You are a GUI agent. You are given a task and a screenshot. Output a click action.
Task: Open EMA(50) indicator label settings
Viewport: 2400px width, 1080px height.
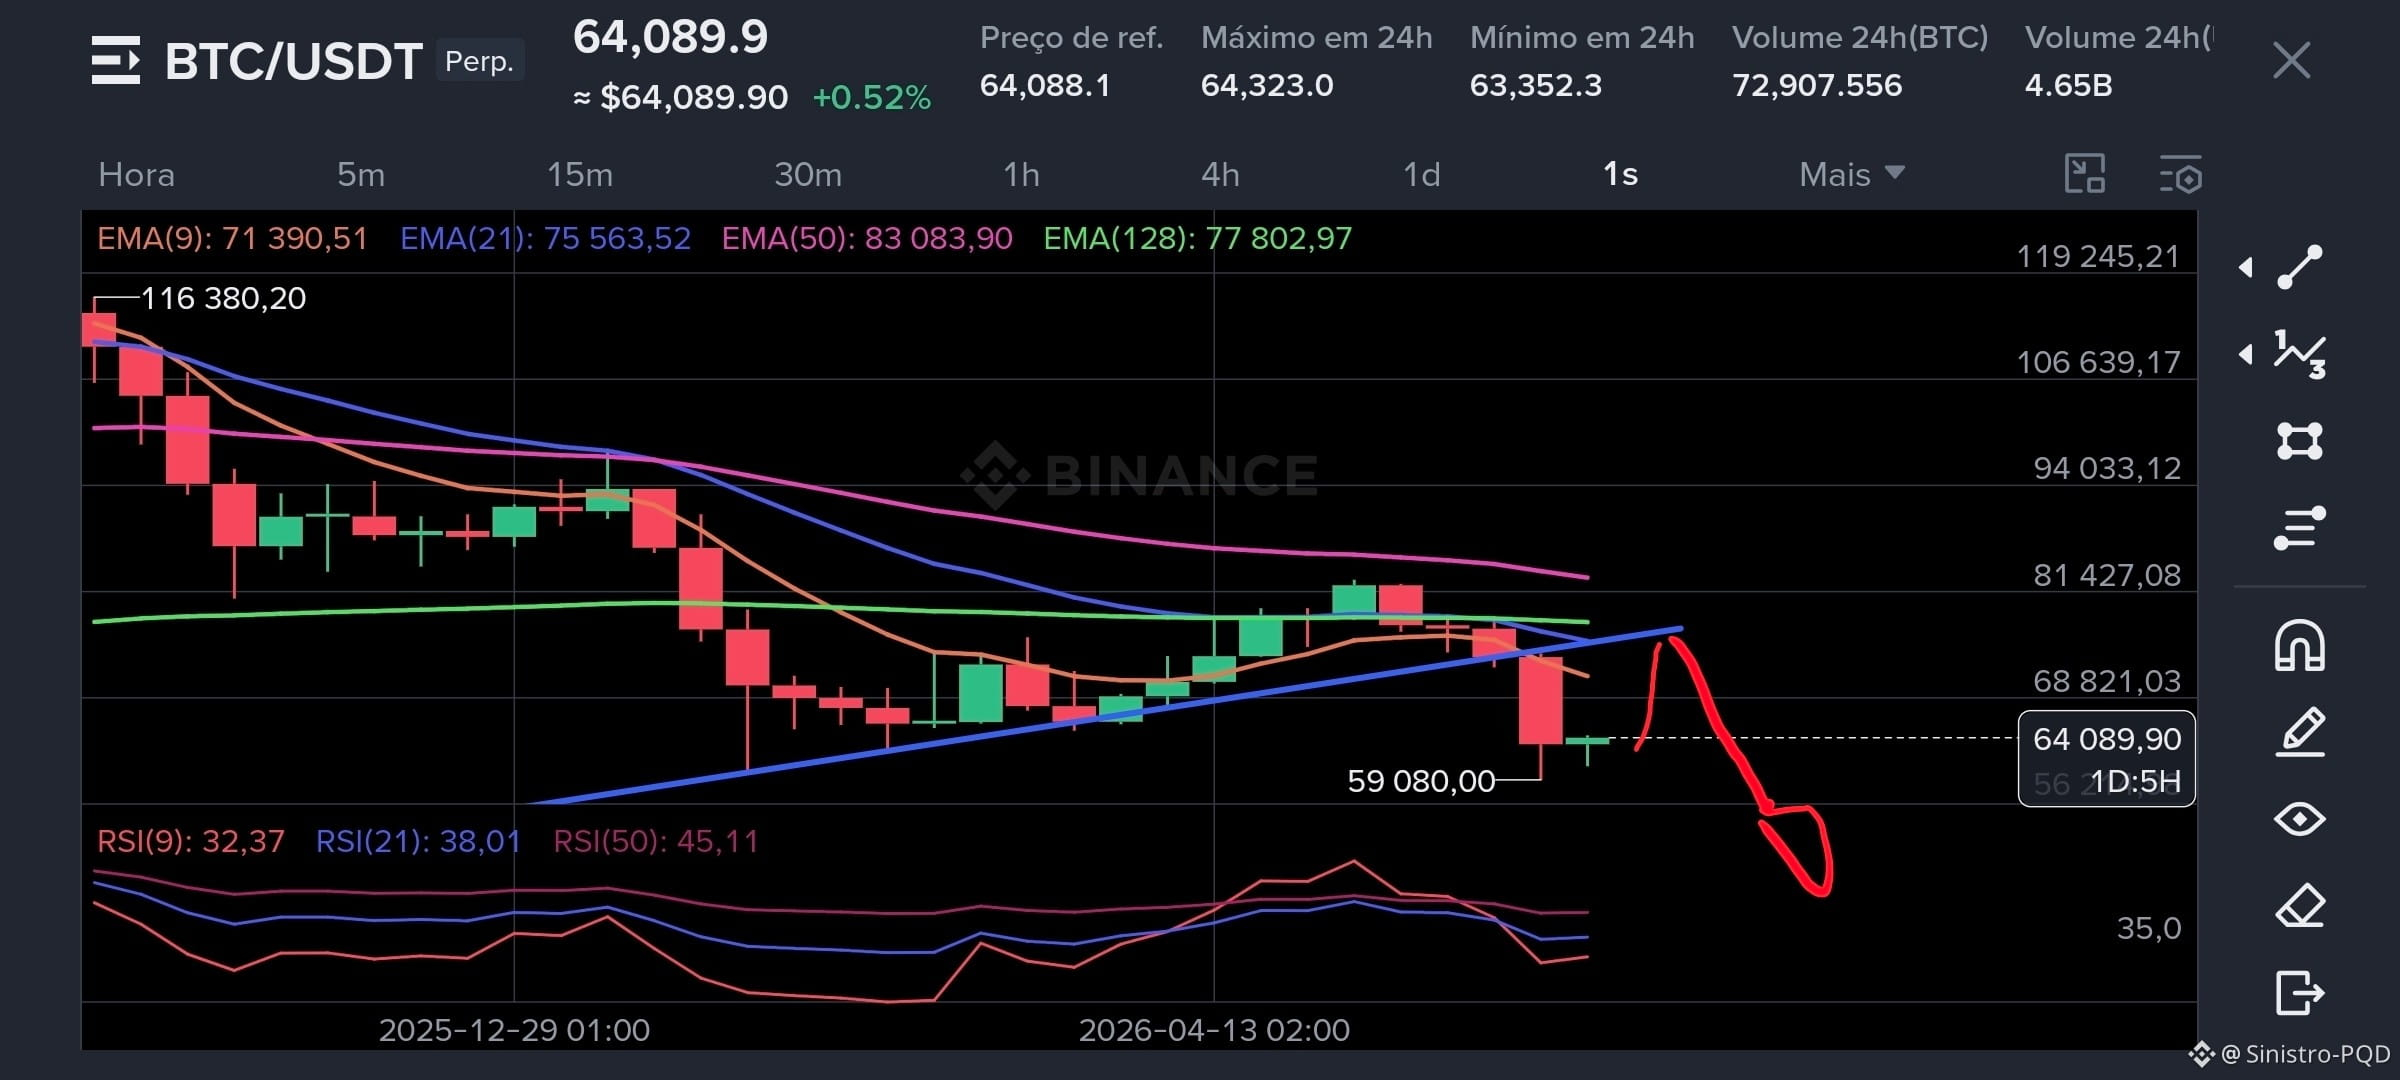click(867, 238)
